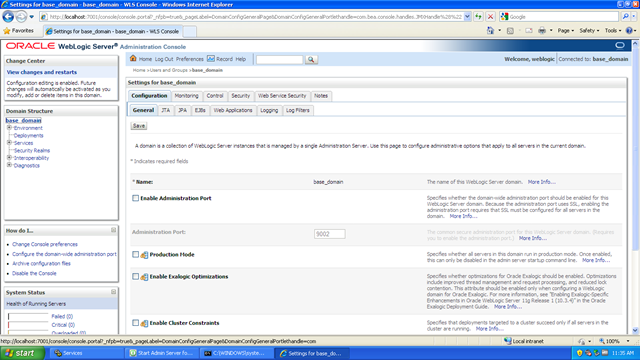Toggle Enable Administration Port checkbox

click(x=136, y=198)
